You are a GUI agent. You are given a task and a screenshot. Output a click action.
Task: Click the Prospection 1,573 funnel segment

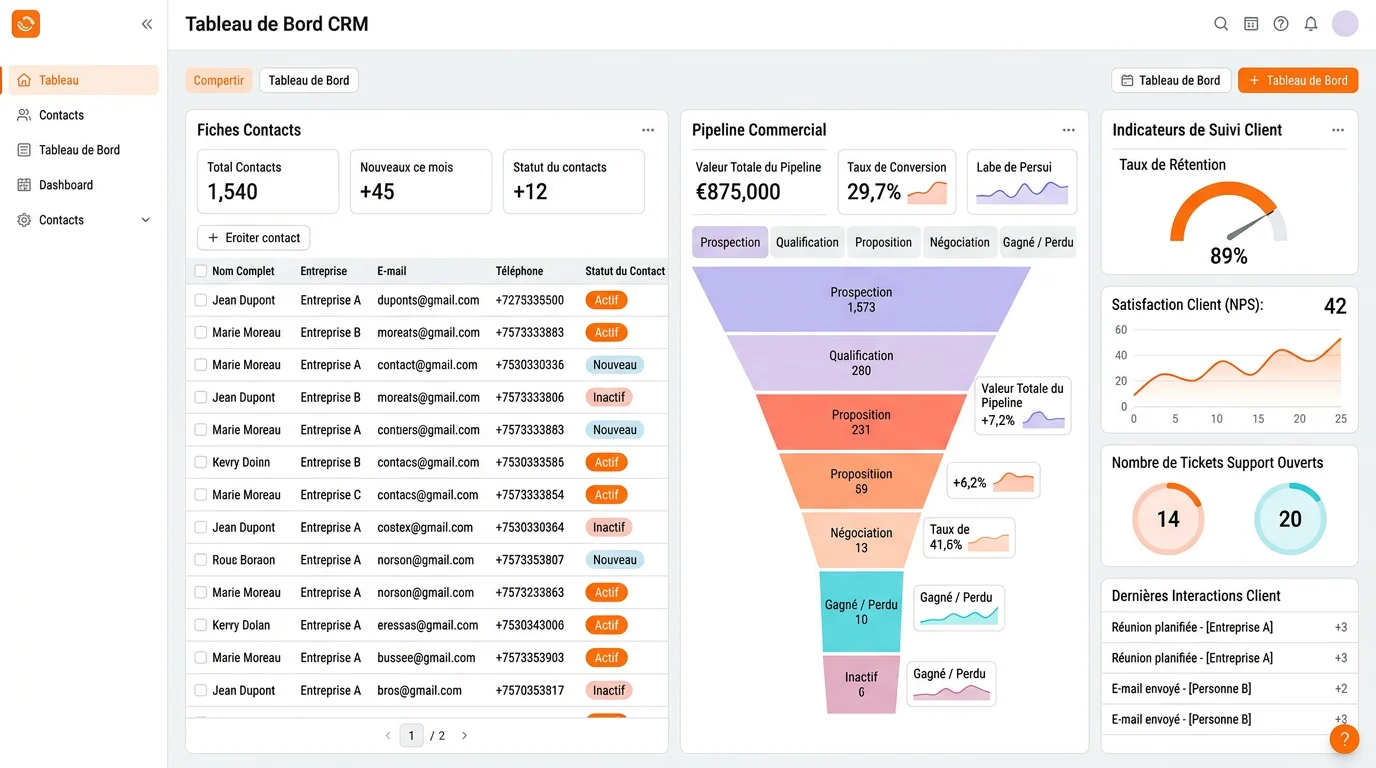click(x=861, y=299)
